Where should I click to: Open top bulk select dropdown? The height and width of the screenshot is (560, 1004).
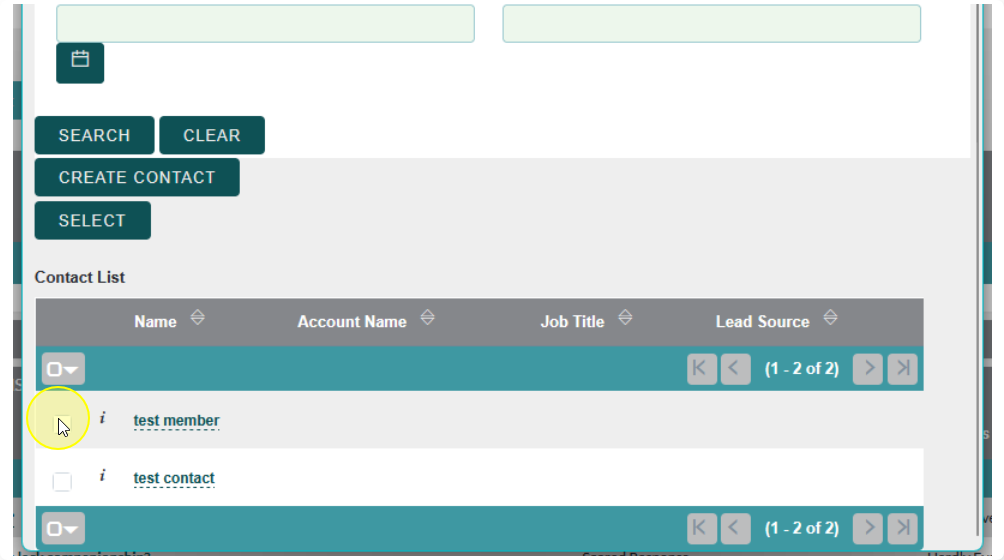tap(63, 369)
